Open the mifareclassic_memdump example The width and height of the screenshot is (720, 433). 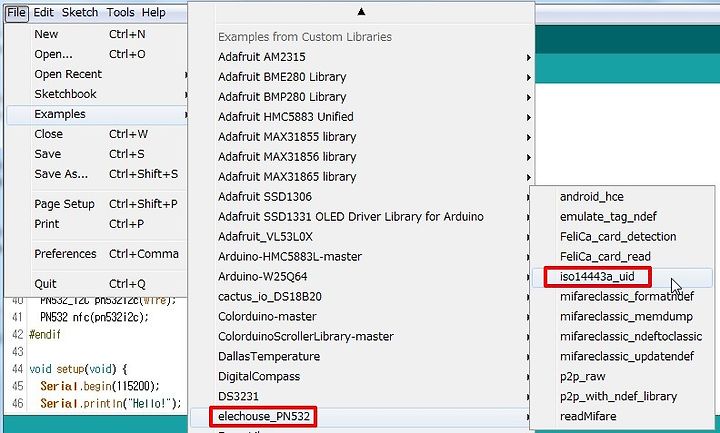(x=622, y=317)
